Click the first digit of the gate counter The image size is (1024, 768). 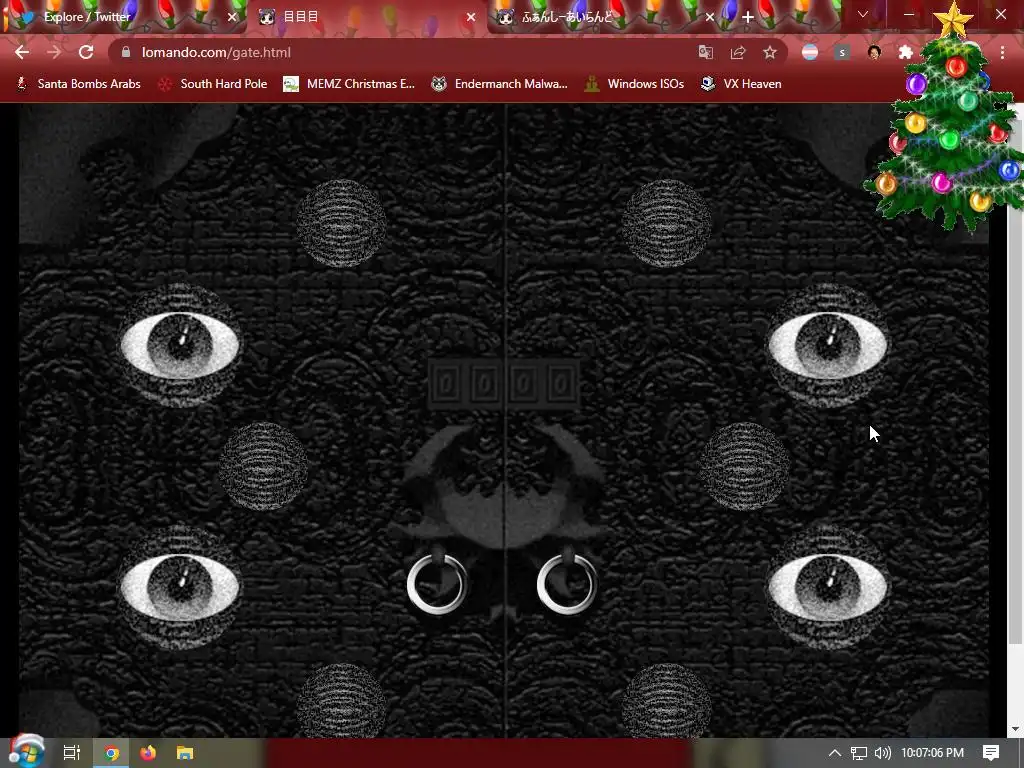point(447,384)
